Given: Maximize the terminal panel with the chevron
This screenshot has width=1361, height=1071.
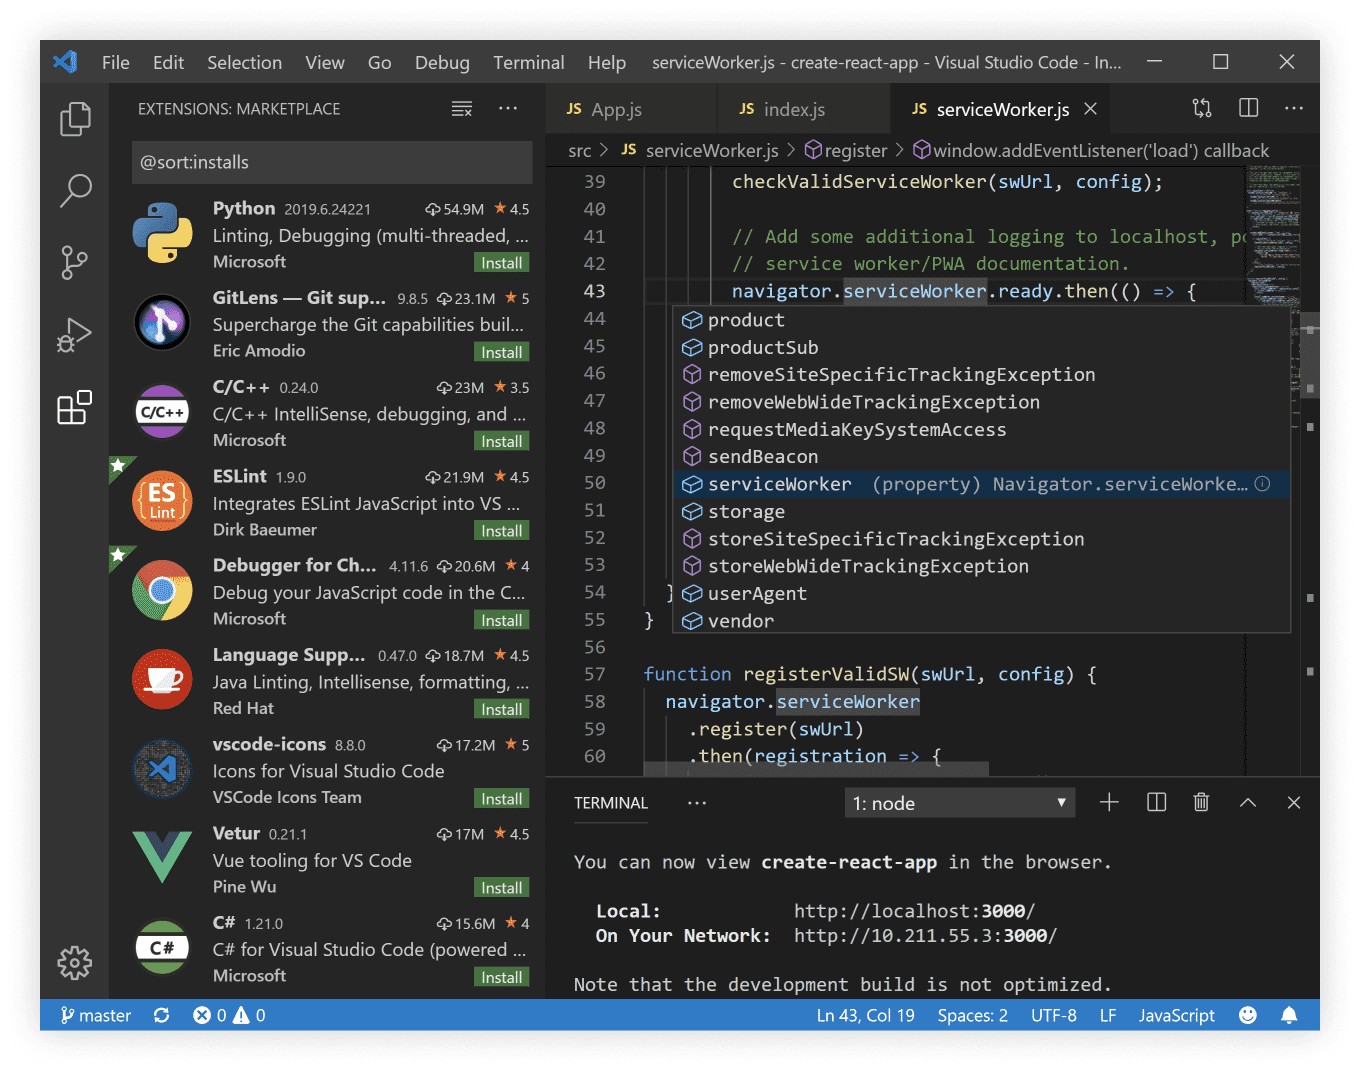Looking at the screenshot, I should (x=1247, y=802).
